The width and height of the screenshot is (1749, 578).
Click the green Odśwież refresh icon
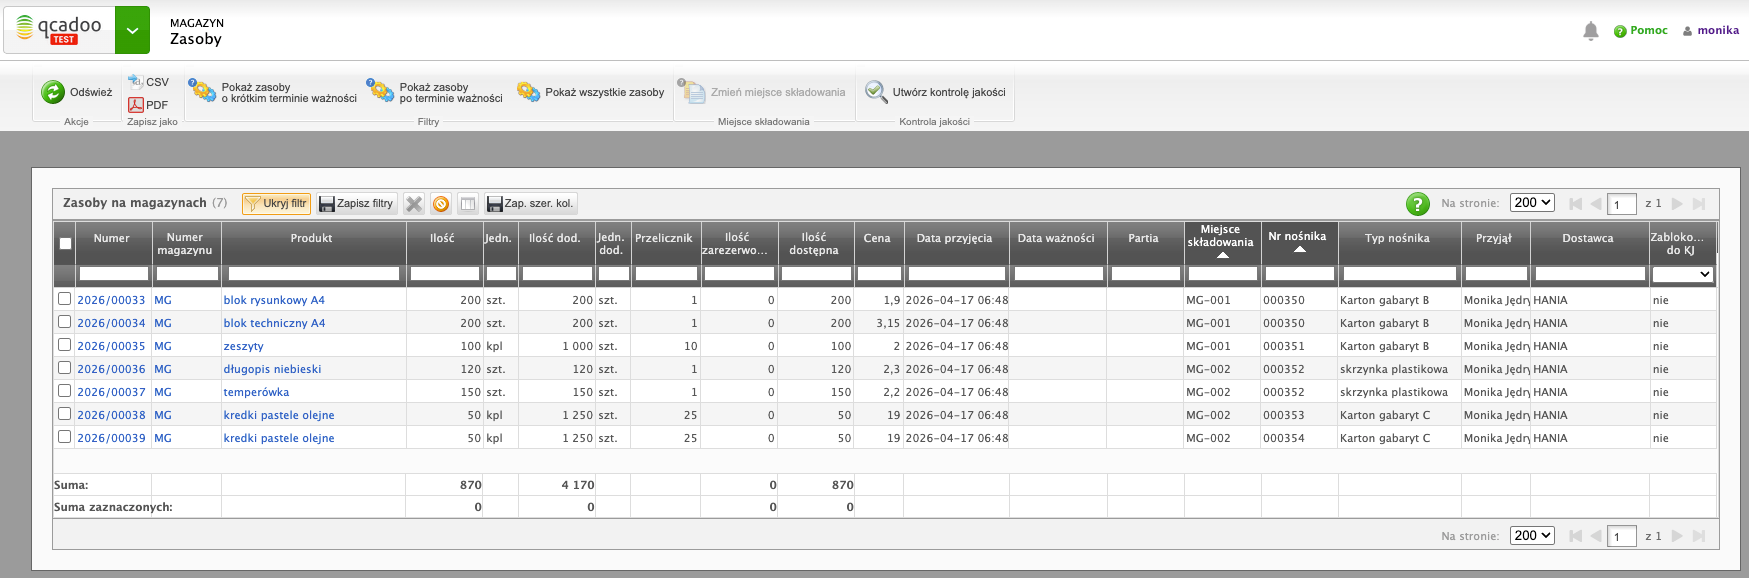(52, 92)
